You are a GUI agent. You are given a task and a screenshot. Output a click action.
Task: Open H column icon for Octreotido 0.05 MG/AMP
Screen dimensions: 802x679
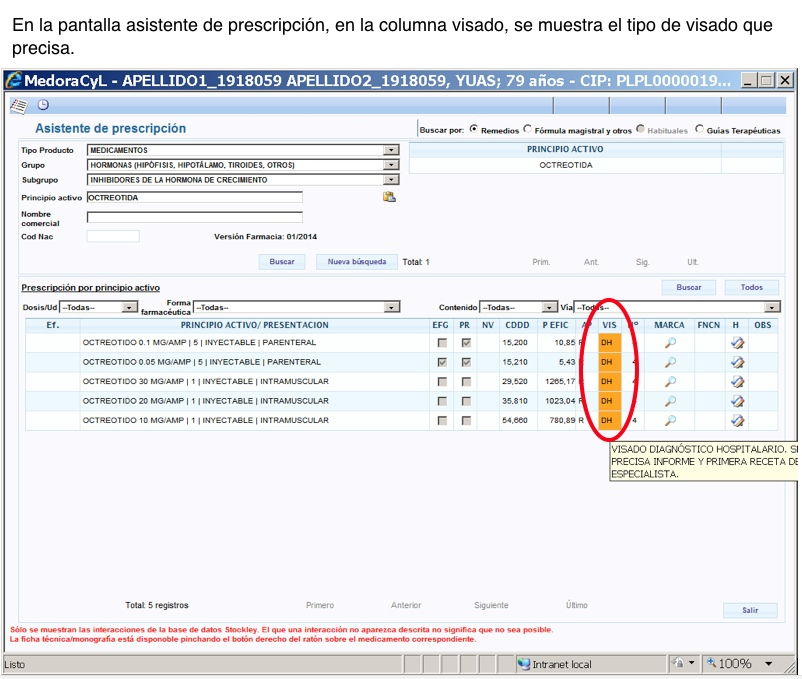737,362
